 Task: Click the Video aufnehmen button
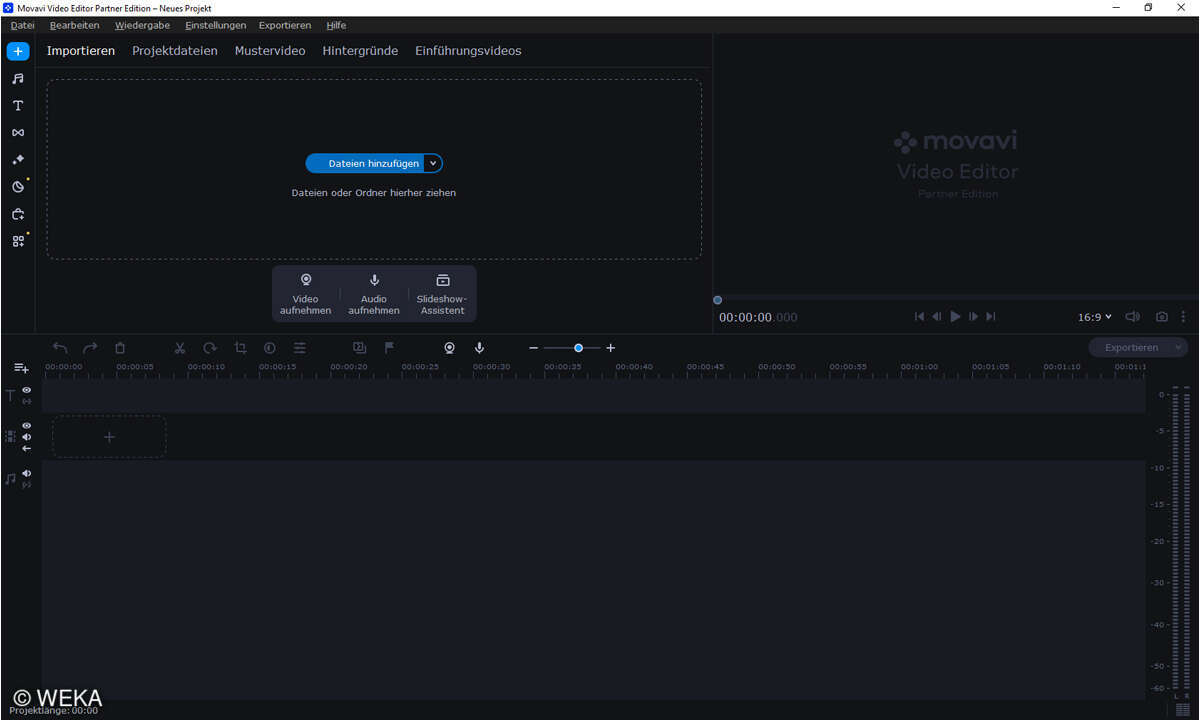[x=306, y=294]
